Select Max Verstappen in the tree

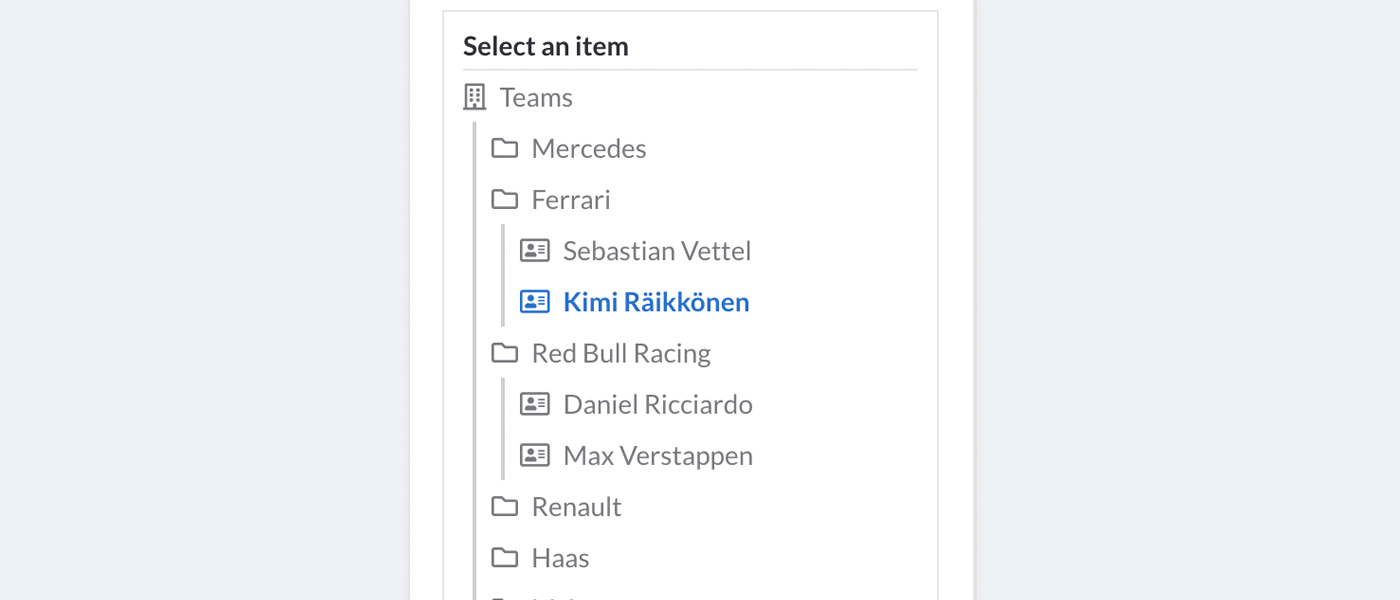click(x=657, y=455)
